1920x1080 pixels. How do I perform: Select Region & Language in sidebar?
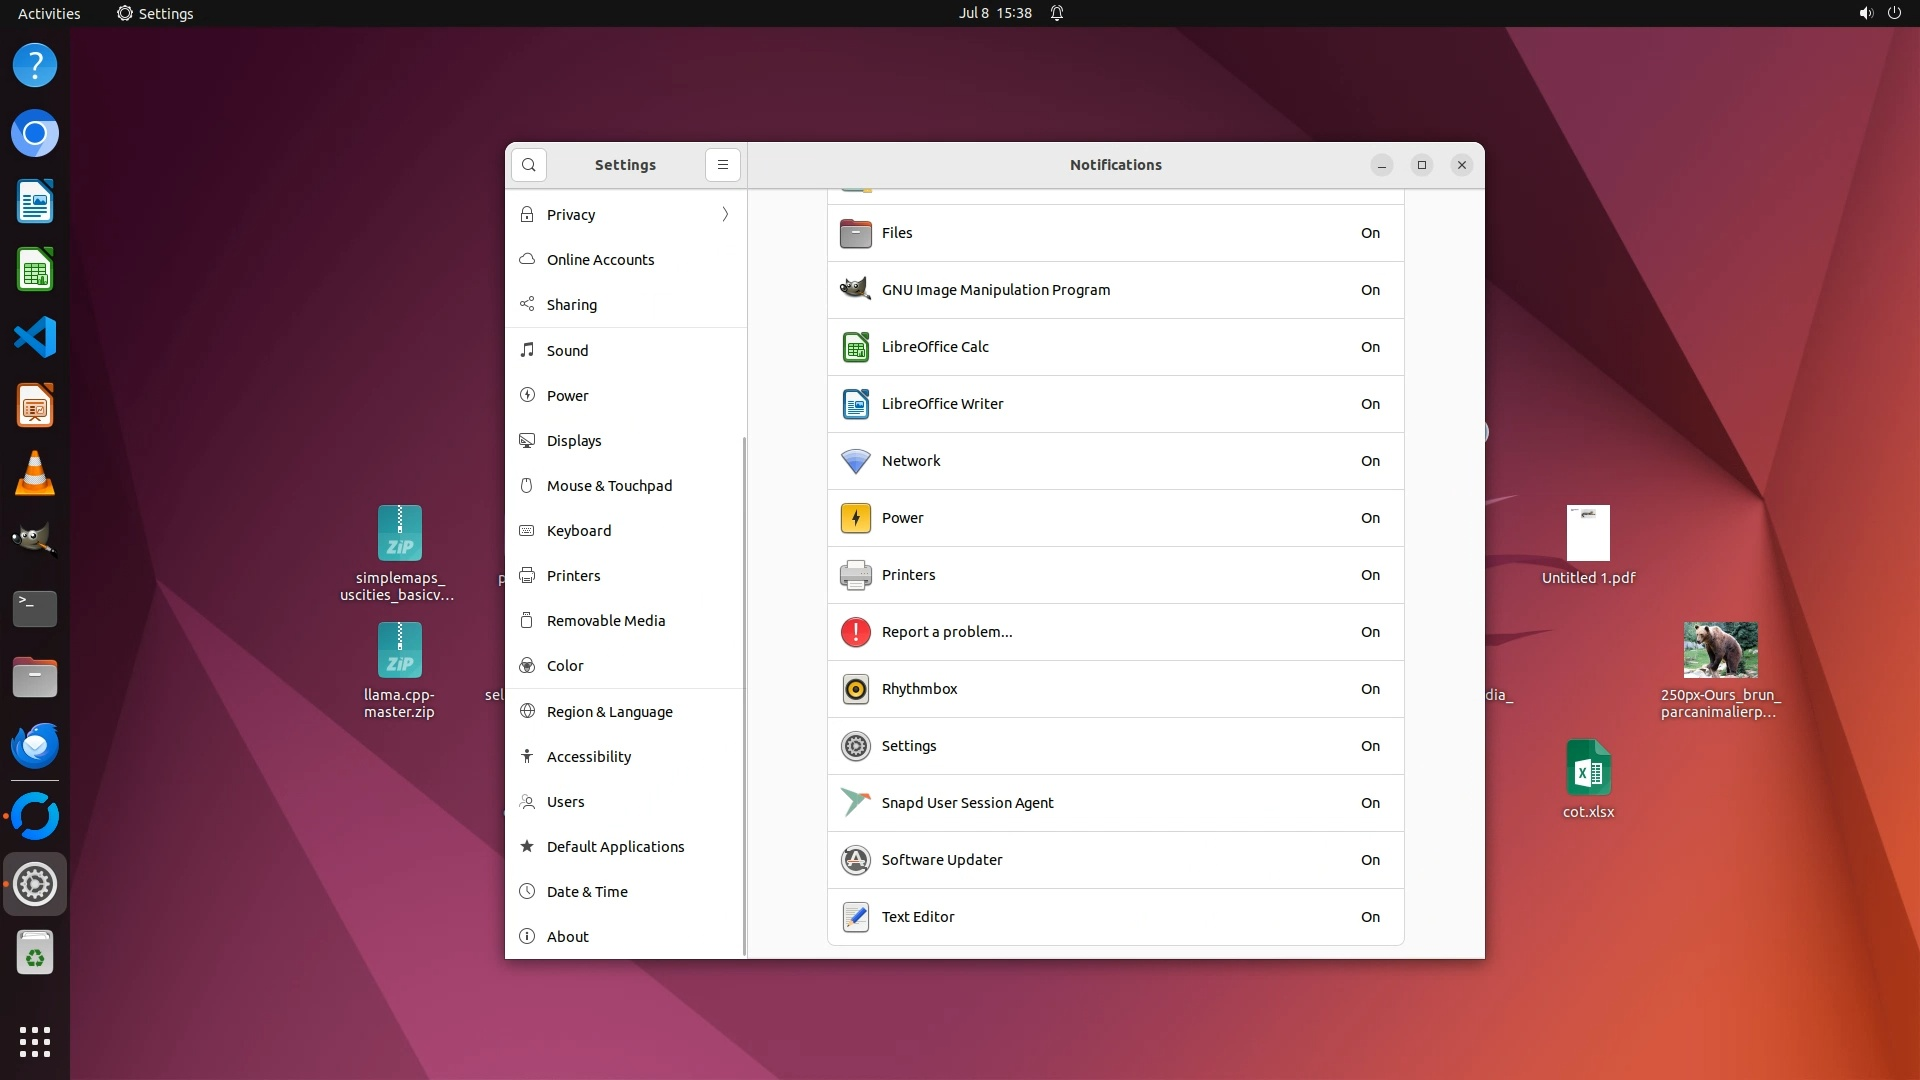pyautogui.click(x=609, y=712)
